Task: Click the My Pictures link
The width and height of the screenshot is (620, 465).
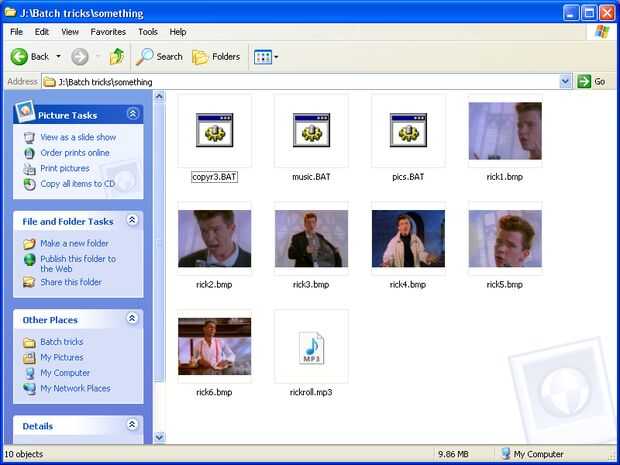Action: pyautogui.click(x=62, y=357)
